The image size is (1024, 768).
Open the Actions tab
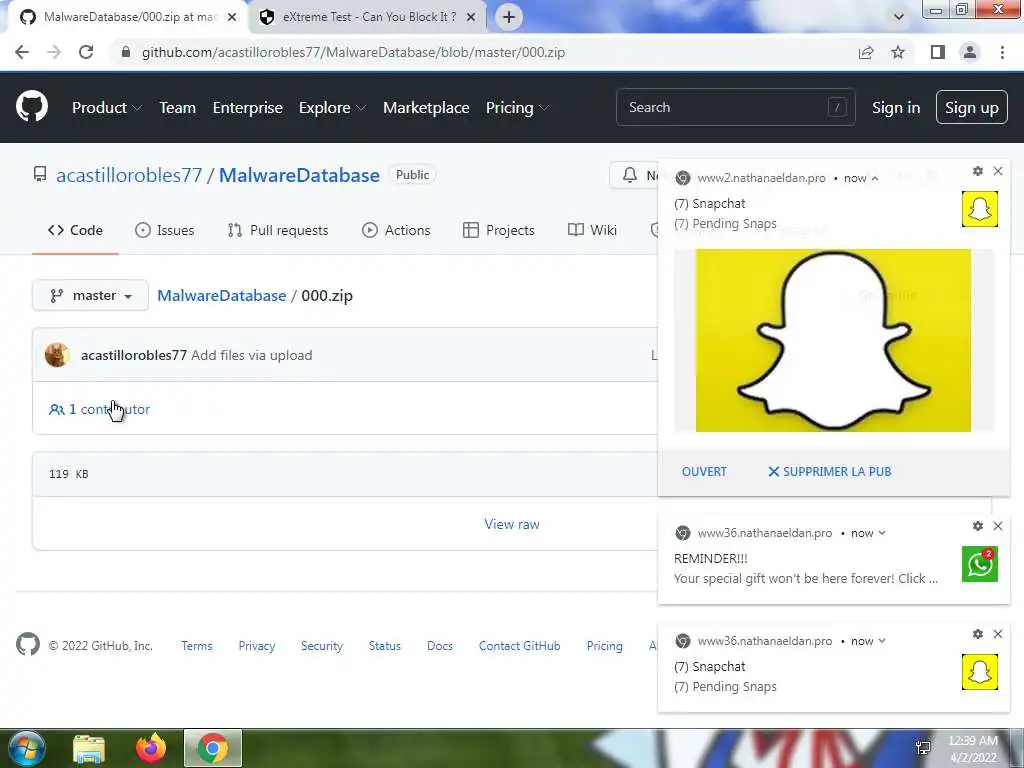pos(396,230)
